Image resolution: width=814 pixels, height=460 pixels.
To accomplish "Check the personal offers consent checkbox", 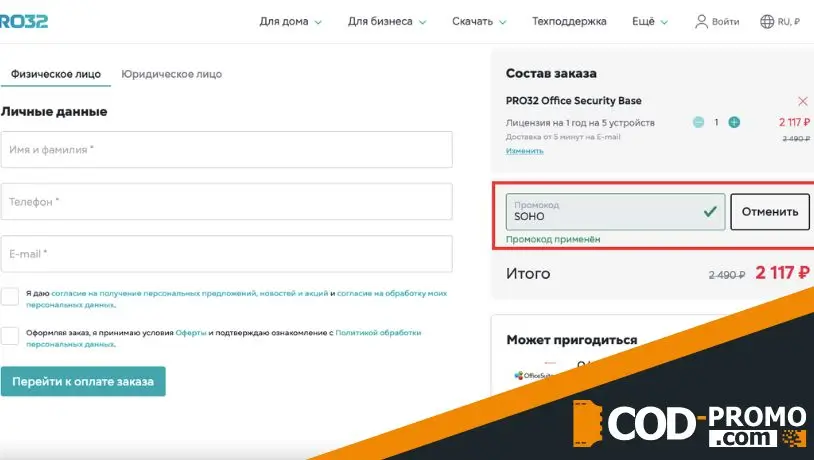I will [10, 296].
